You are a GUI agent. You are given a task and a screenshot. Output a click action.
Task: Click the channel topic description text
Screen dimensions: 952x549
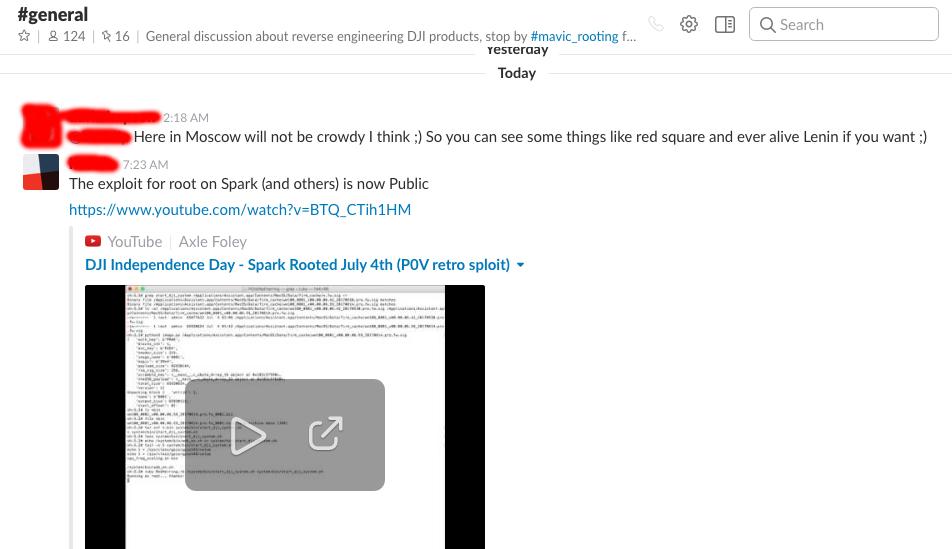click(391, 36)
